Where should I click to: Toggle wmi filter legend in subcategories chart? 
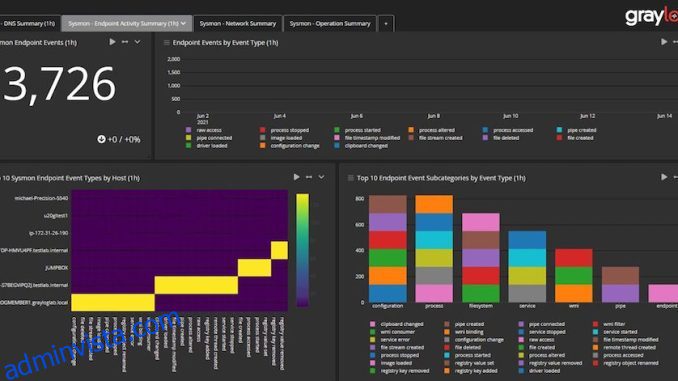[609, 324]
